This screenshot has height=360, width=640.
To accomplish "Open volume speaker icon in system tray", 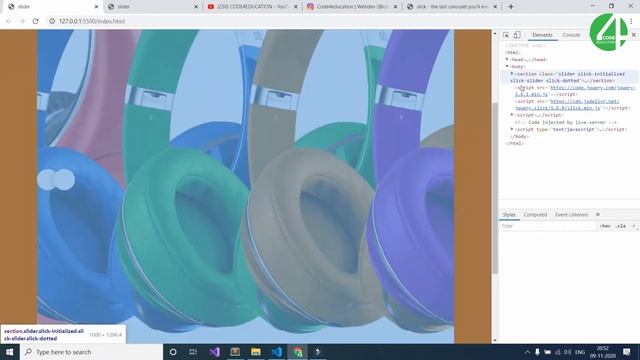I will click(567, 352).
